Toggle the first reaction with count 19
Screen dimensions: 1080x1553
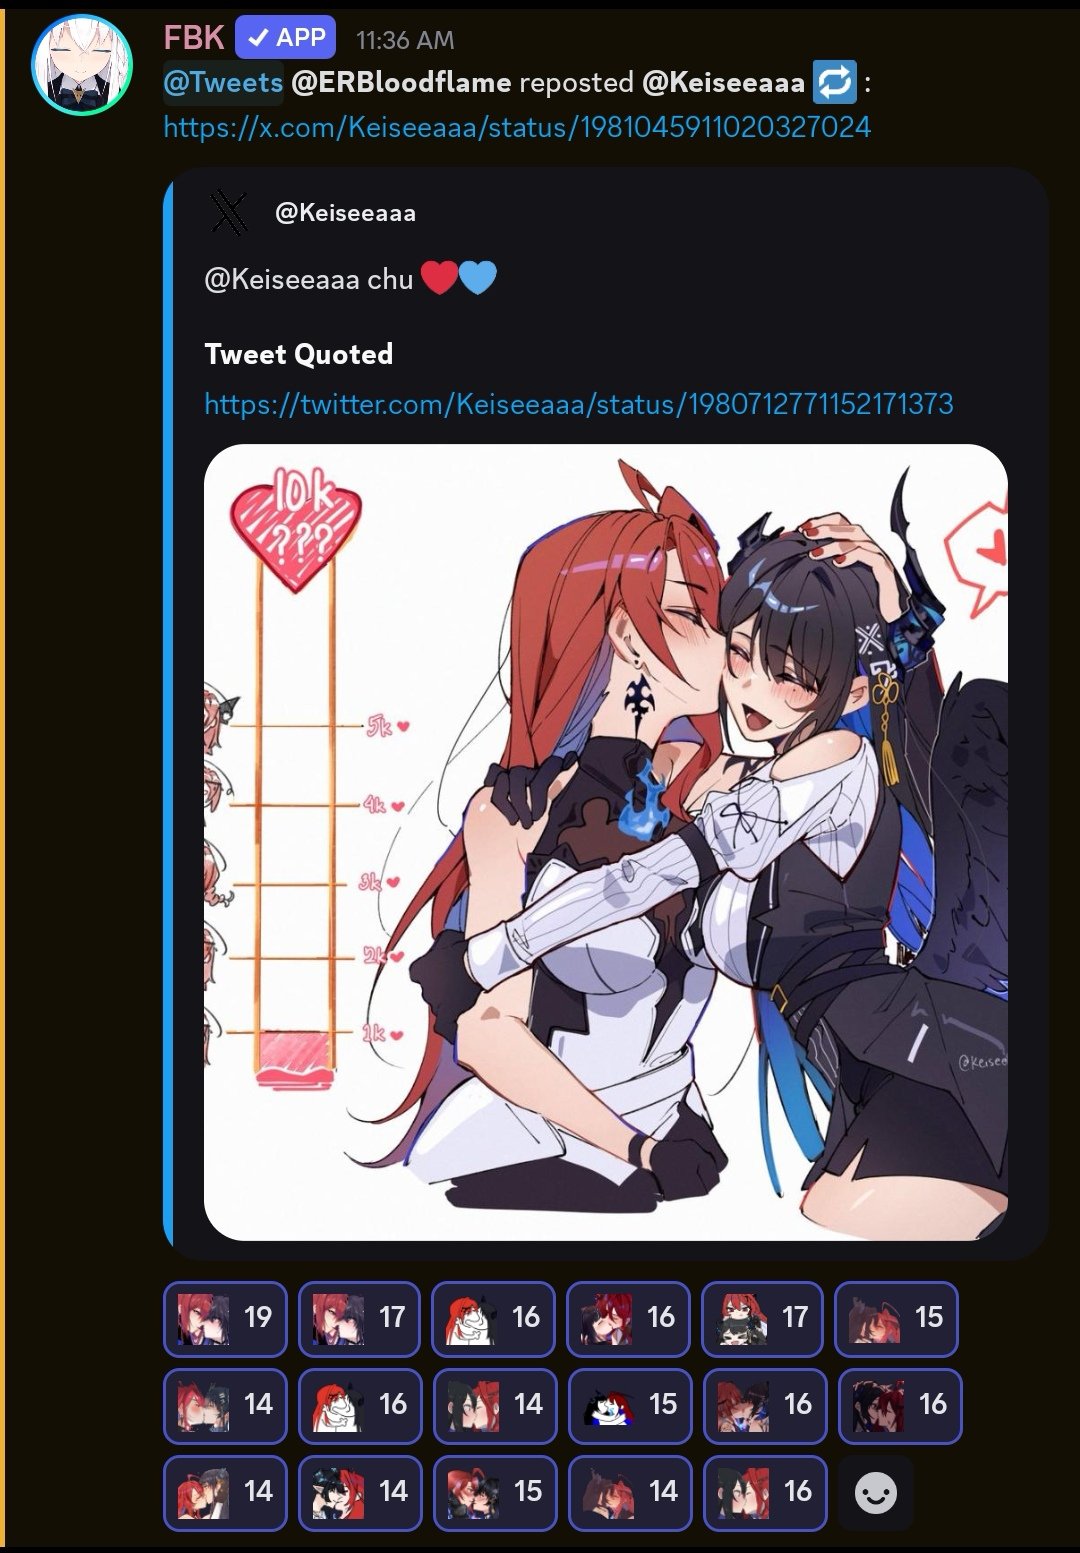click(226, 1318)
